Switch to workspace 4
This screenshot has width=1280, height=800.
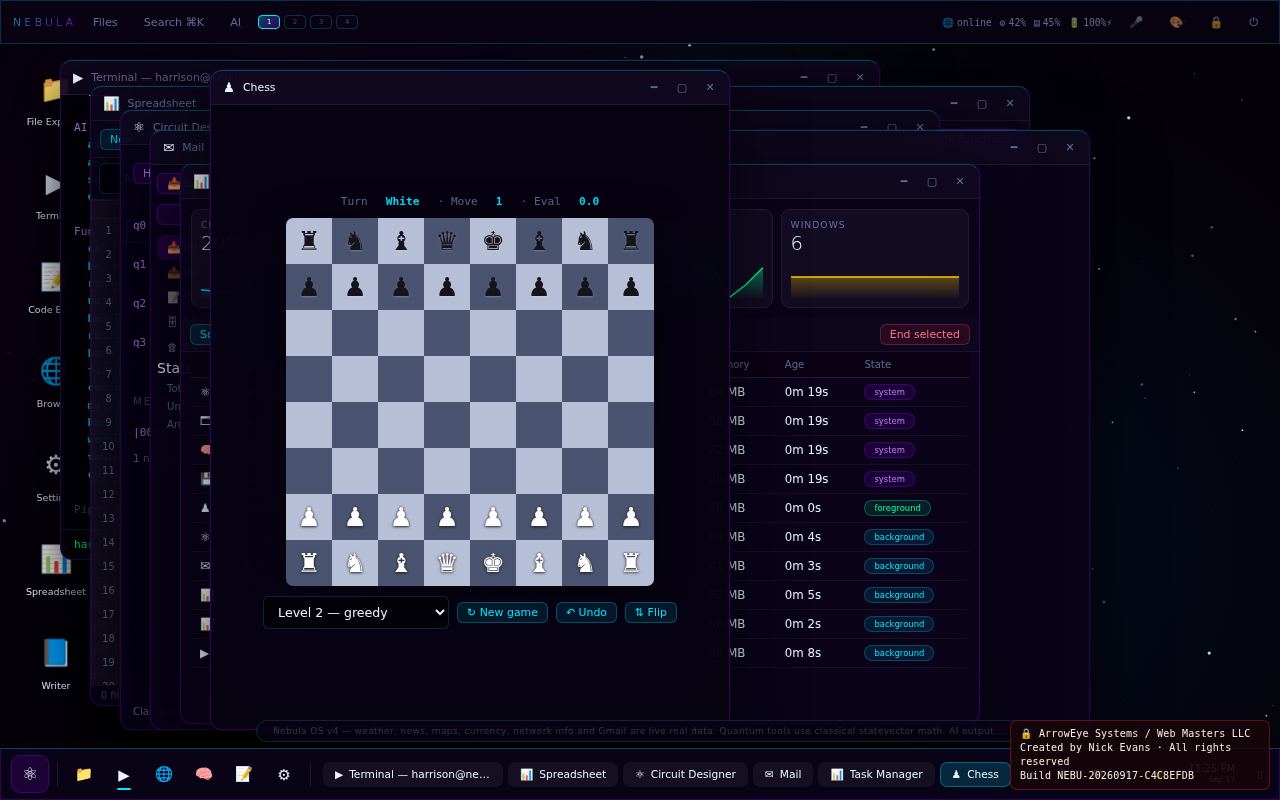point(347,22)
